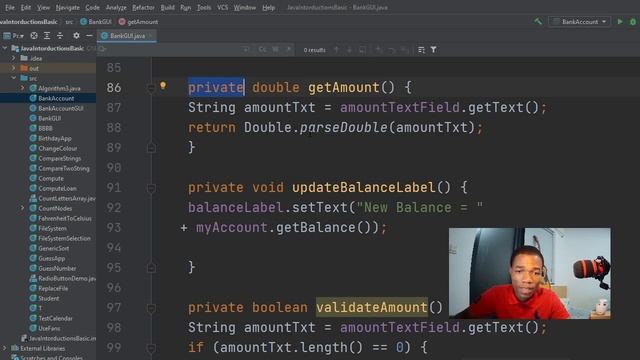The width and height of the screenshot is (640, 360).
Task: Select RadioButtonDemo.java in the project tree
Action: [x=67, y=278]
